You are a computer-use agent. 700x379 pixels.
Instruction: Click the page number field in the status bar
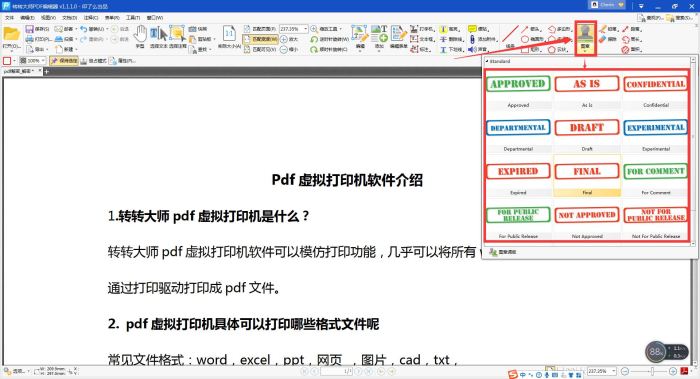click(x=338, y=371)
